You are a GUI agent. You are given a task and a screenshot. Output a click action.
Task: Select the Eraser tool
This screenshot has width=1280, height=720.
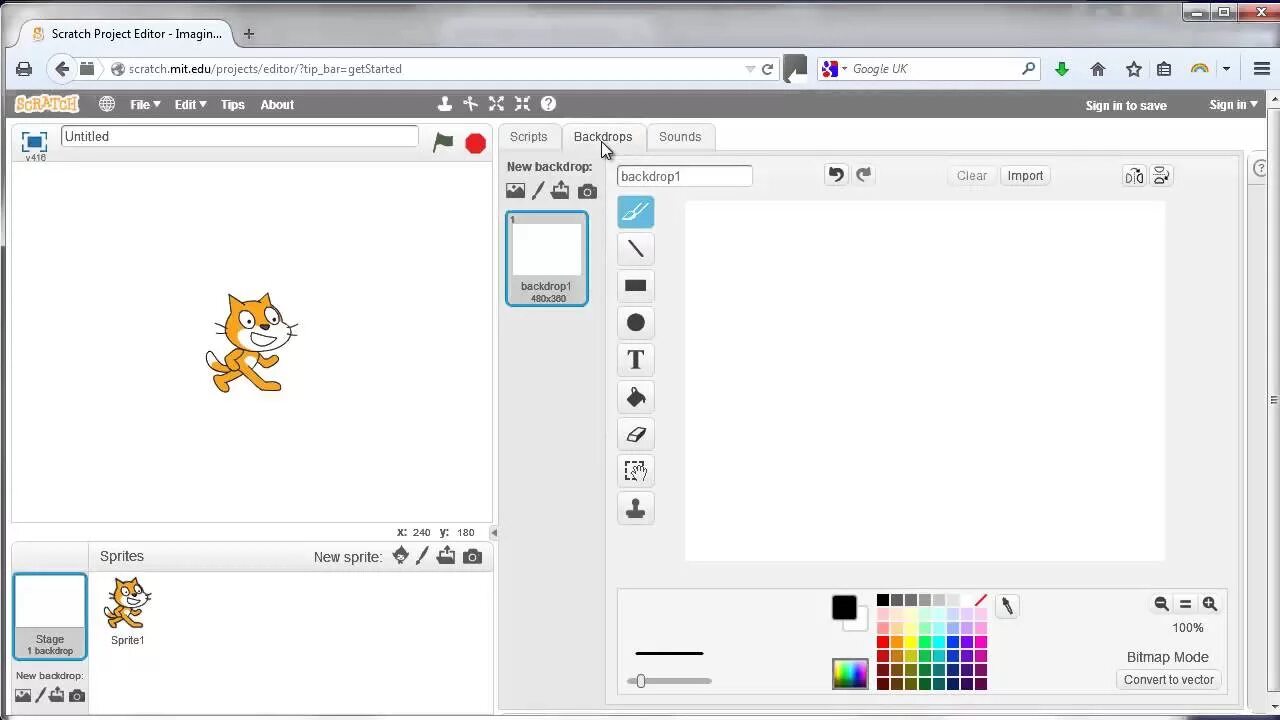pyautogui.click(x=635, y=433)
